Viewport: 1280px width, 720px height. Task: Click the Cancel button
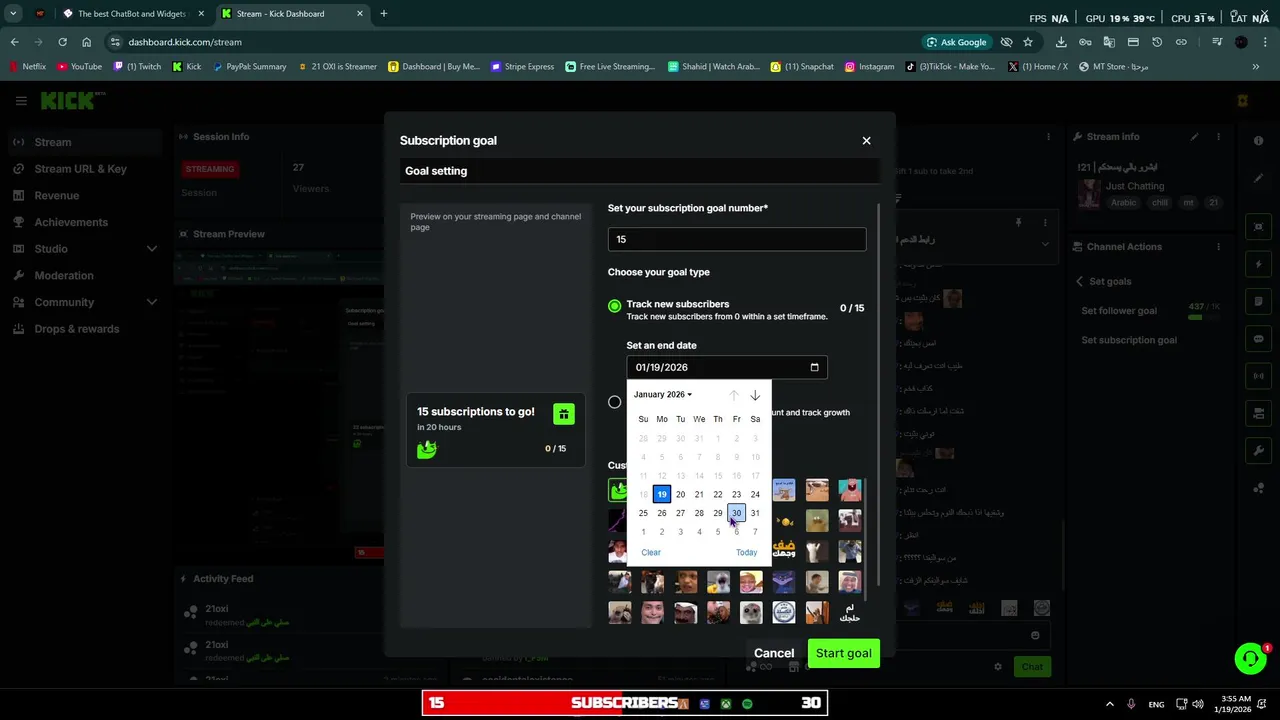coord(774,653)
